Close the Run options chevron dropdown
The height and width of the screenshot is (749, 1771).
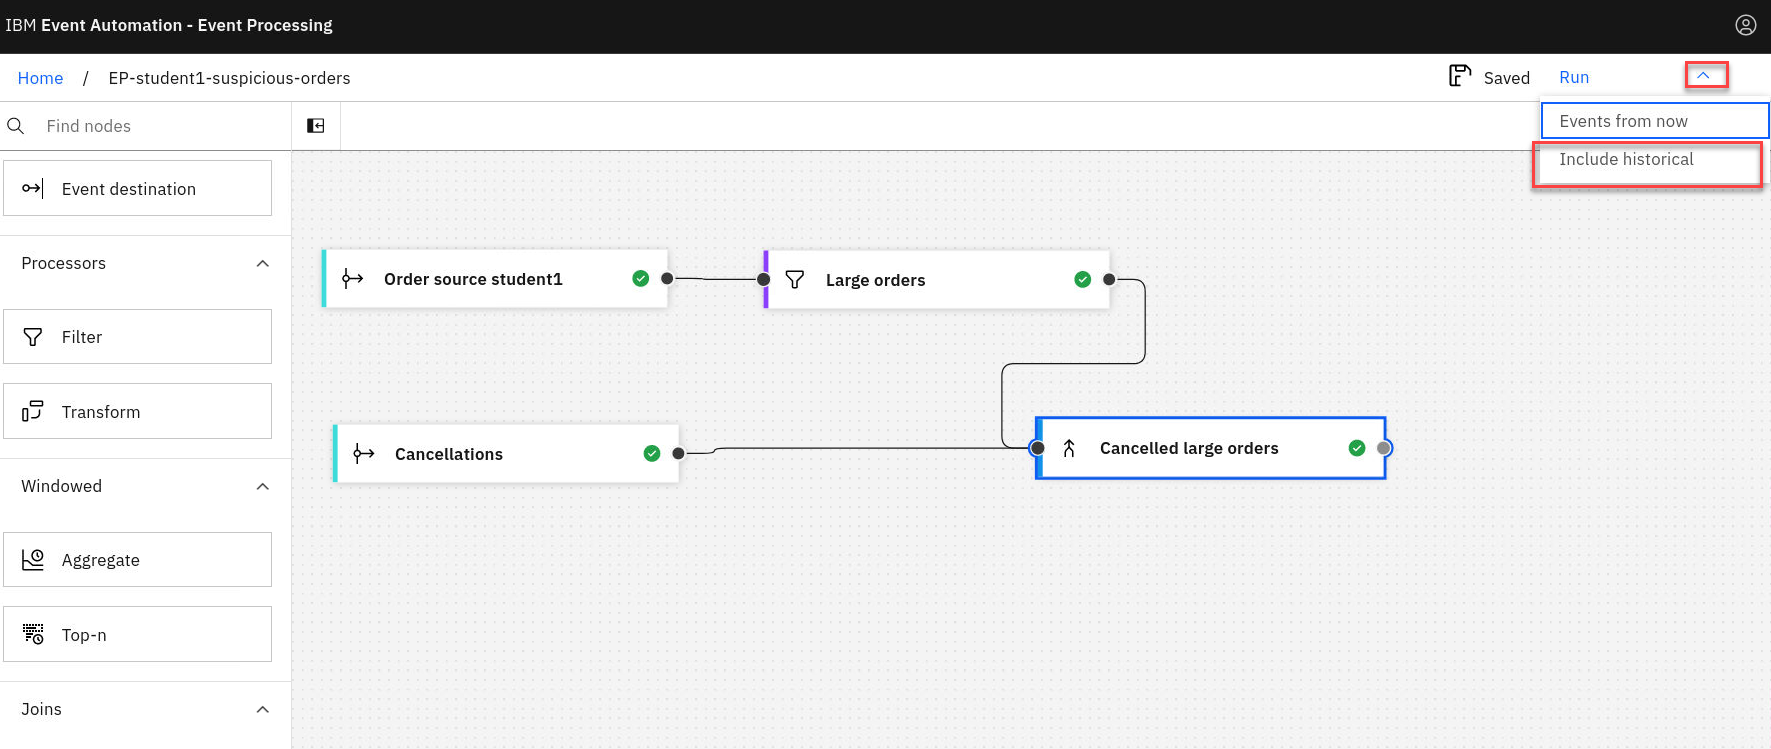pyautogui.click(x=1703, y=76)
